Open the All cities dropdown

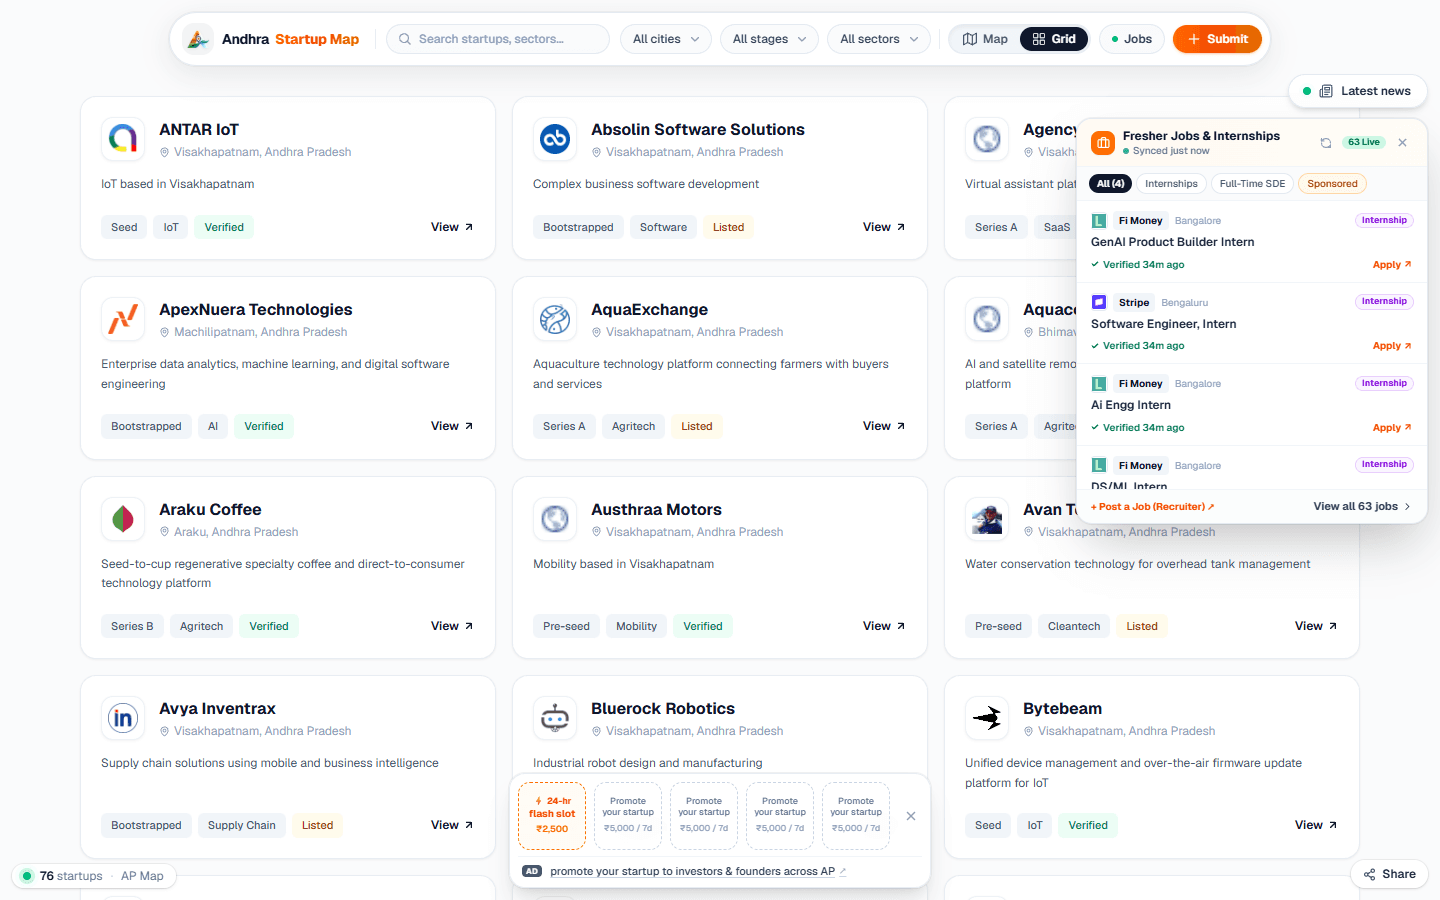click(x=666, y=39)
